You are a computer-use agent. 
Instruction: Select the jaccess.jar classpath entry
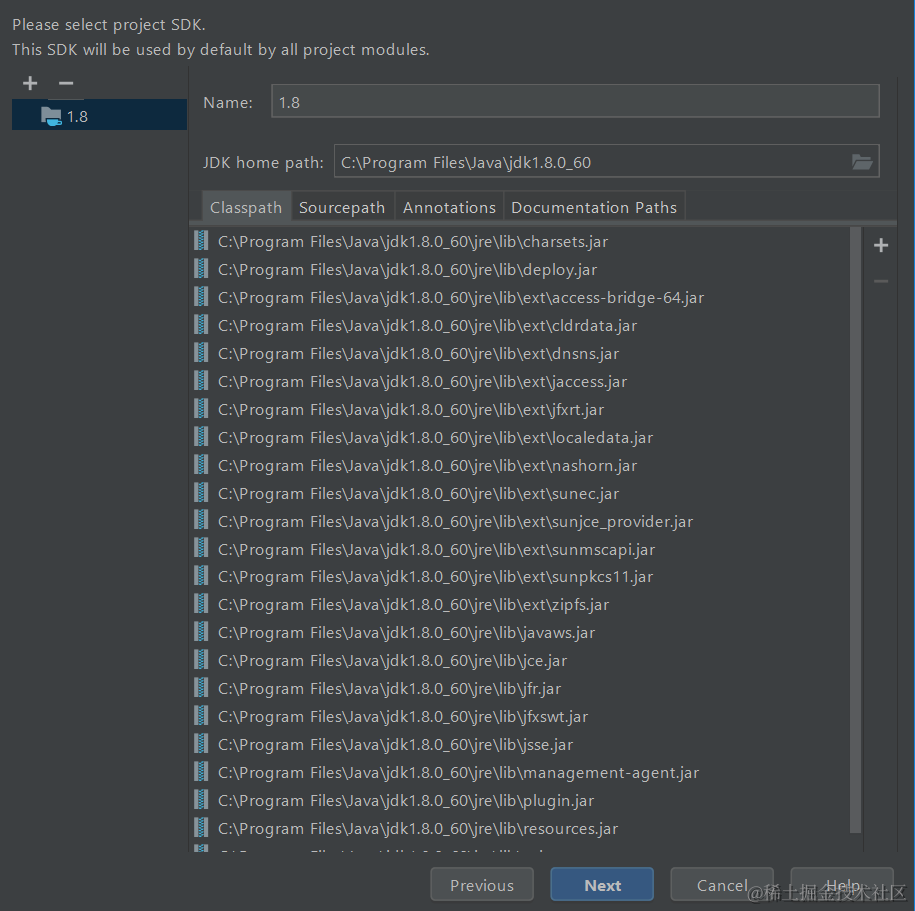(519, 382)
